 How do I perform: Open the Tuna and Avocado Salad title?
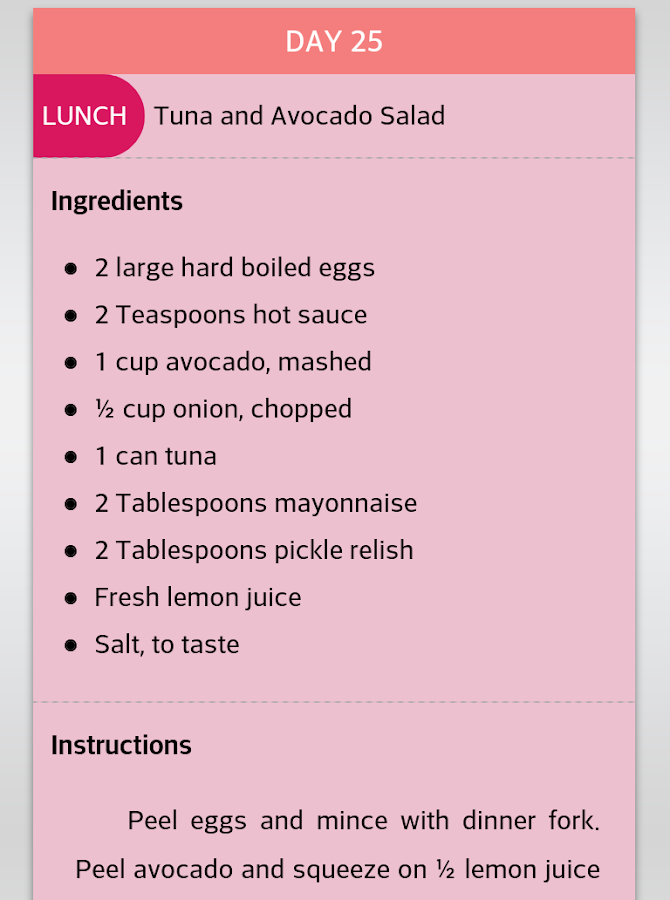pos(299,116)
